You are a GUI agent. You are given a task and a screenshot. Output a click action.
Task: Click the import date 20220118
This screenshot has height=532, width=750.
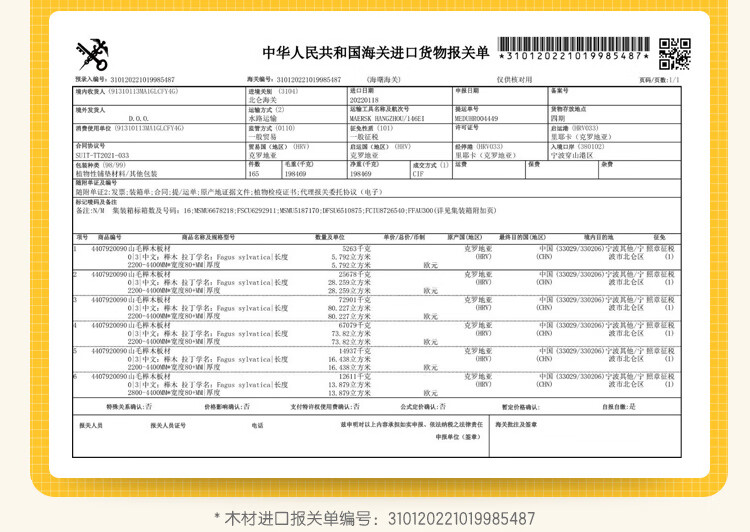tap(364, 100)
